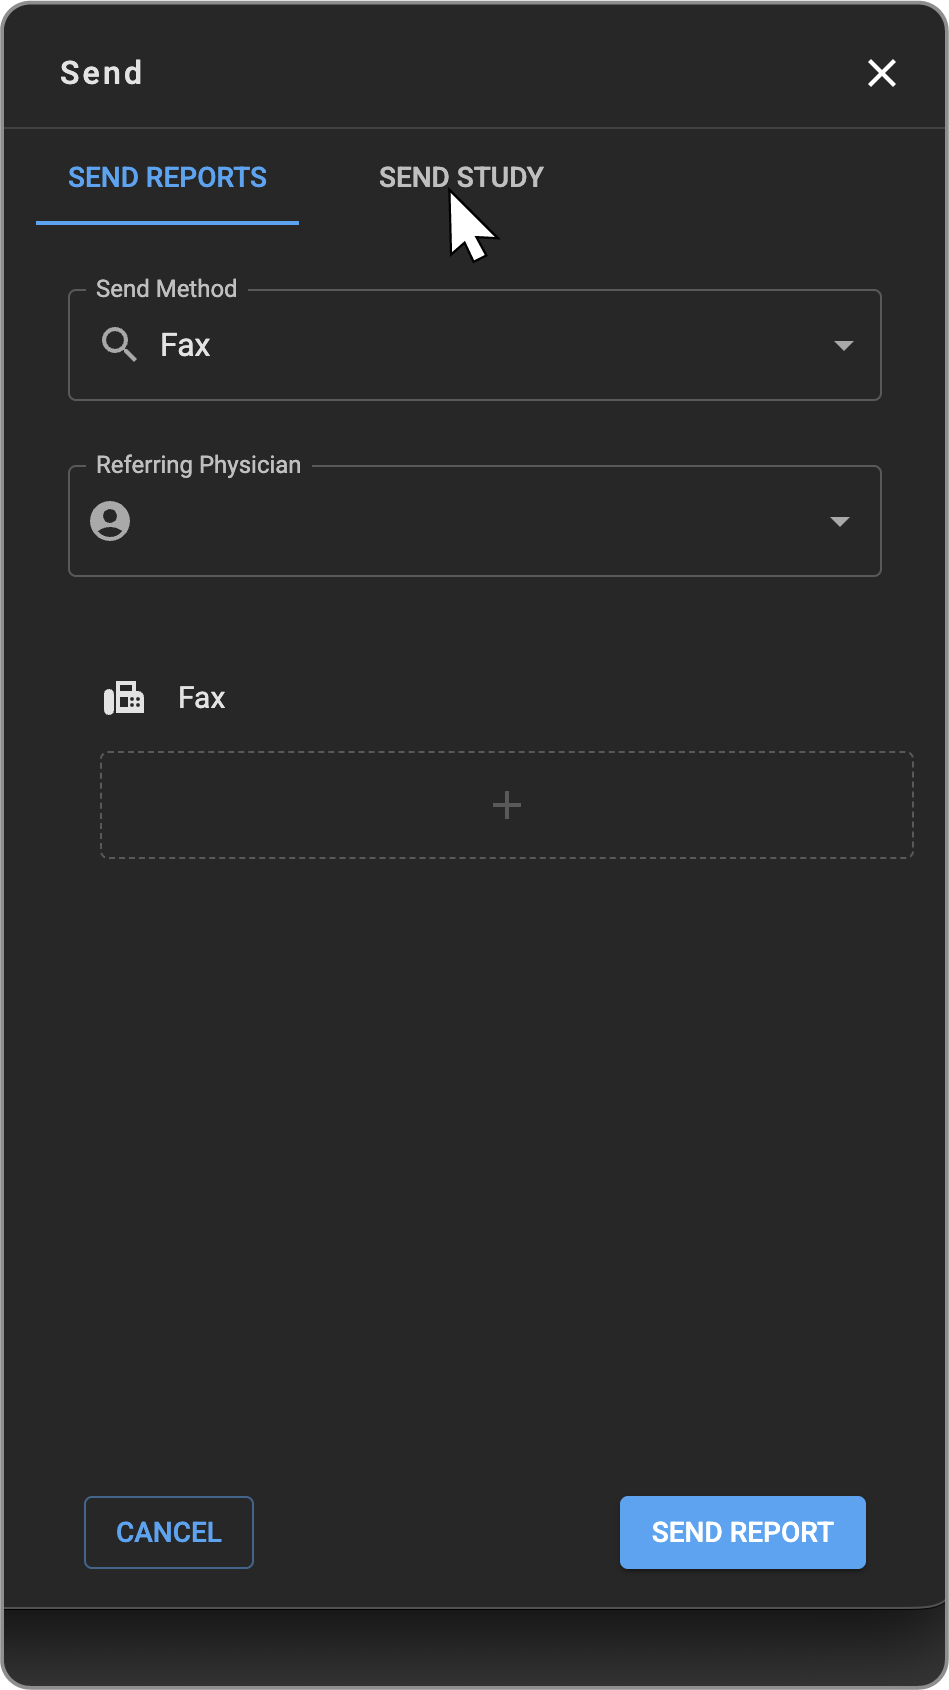Click the fax machine icon

124,698
